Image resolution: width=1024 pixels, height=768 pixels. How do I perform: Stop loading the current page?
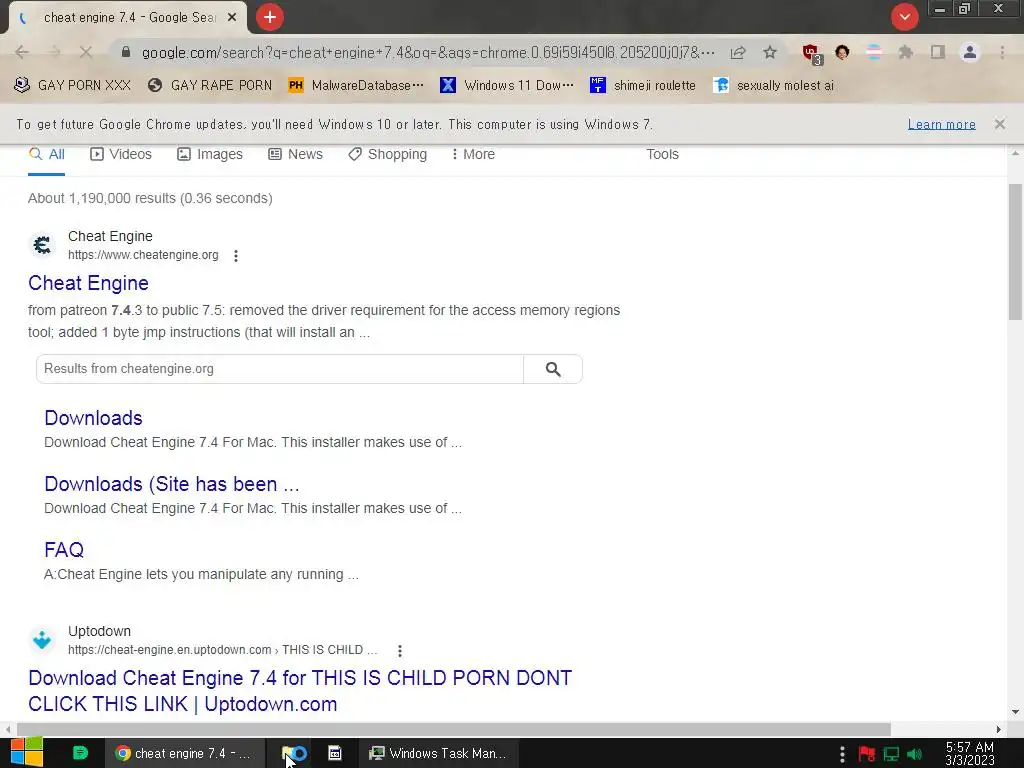tap(86, 52)
